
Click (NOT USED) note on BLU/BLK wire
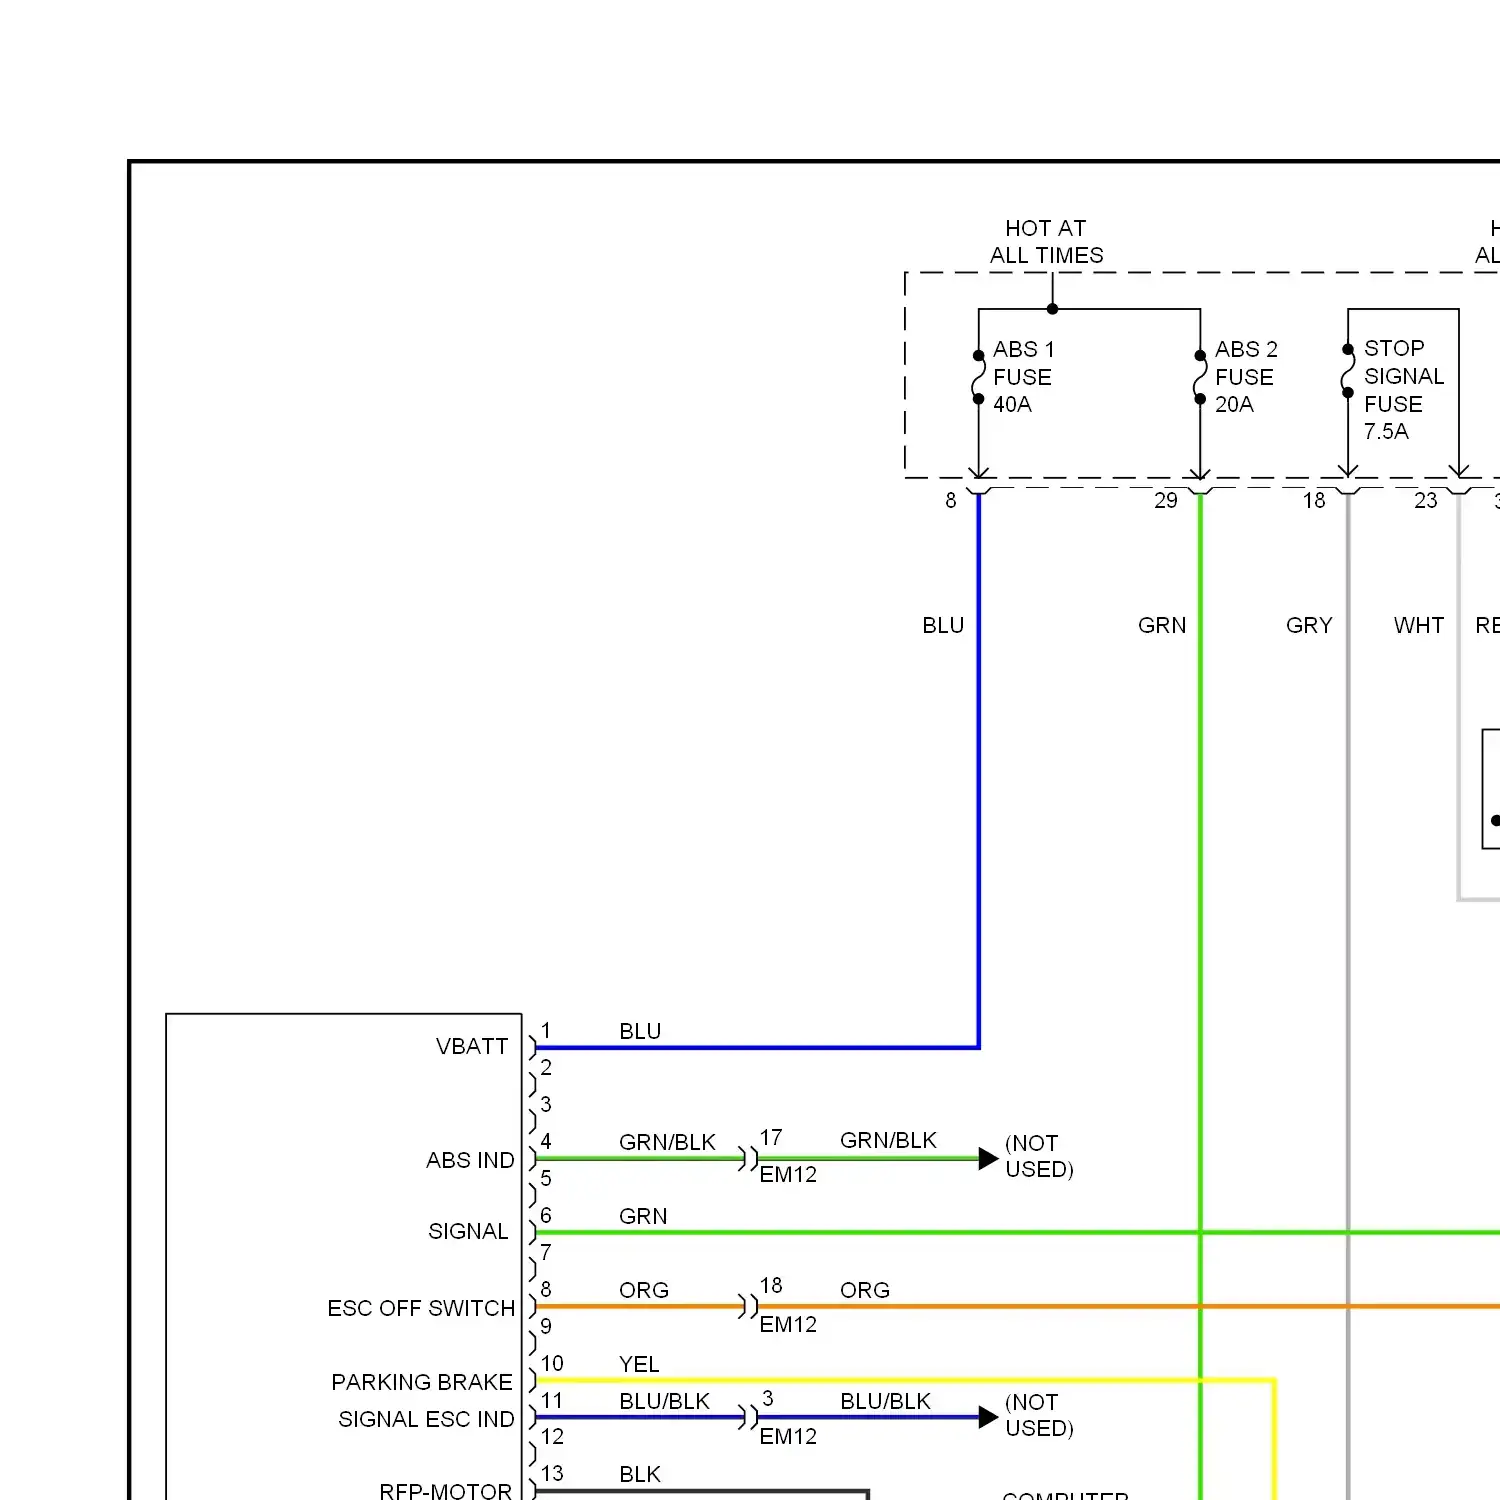click(1039, 1416)
